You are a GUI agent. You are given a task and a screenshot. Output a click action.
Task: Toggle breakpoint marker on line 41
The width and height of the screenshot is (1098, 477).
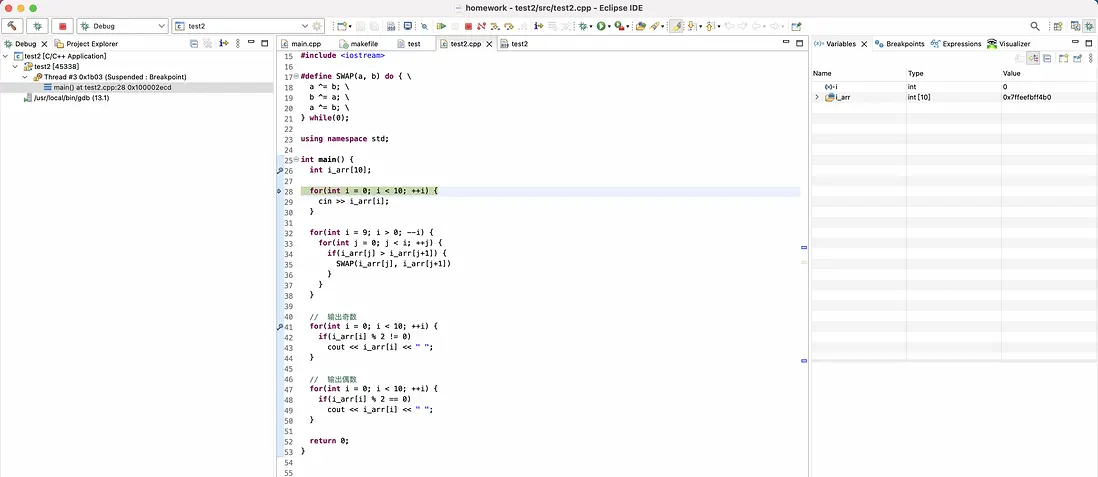pos(280,327)
